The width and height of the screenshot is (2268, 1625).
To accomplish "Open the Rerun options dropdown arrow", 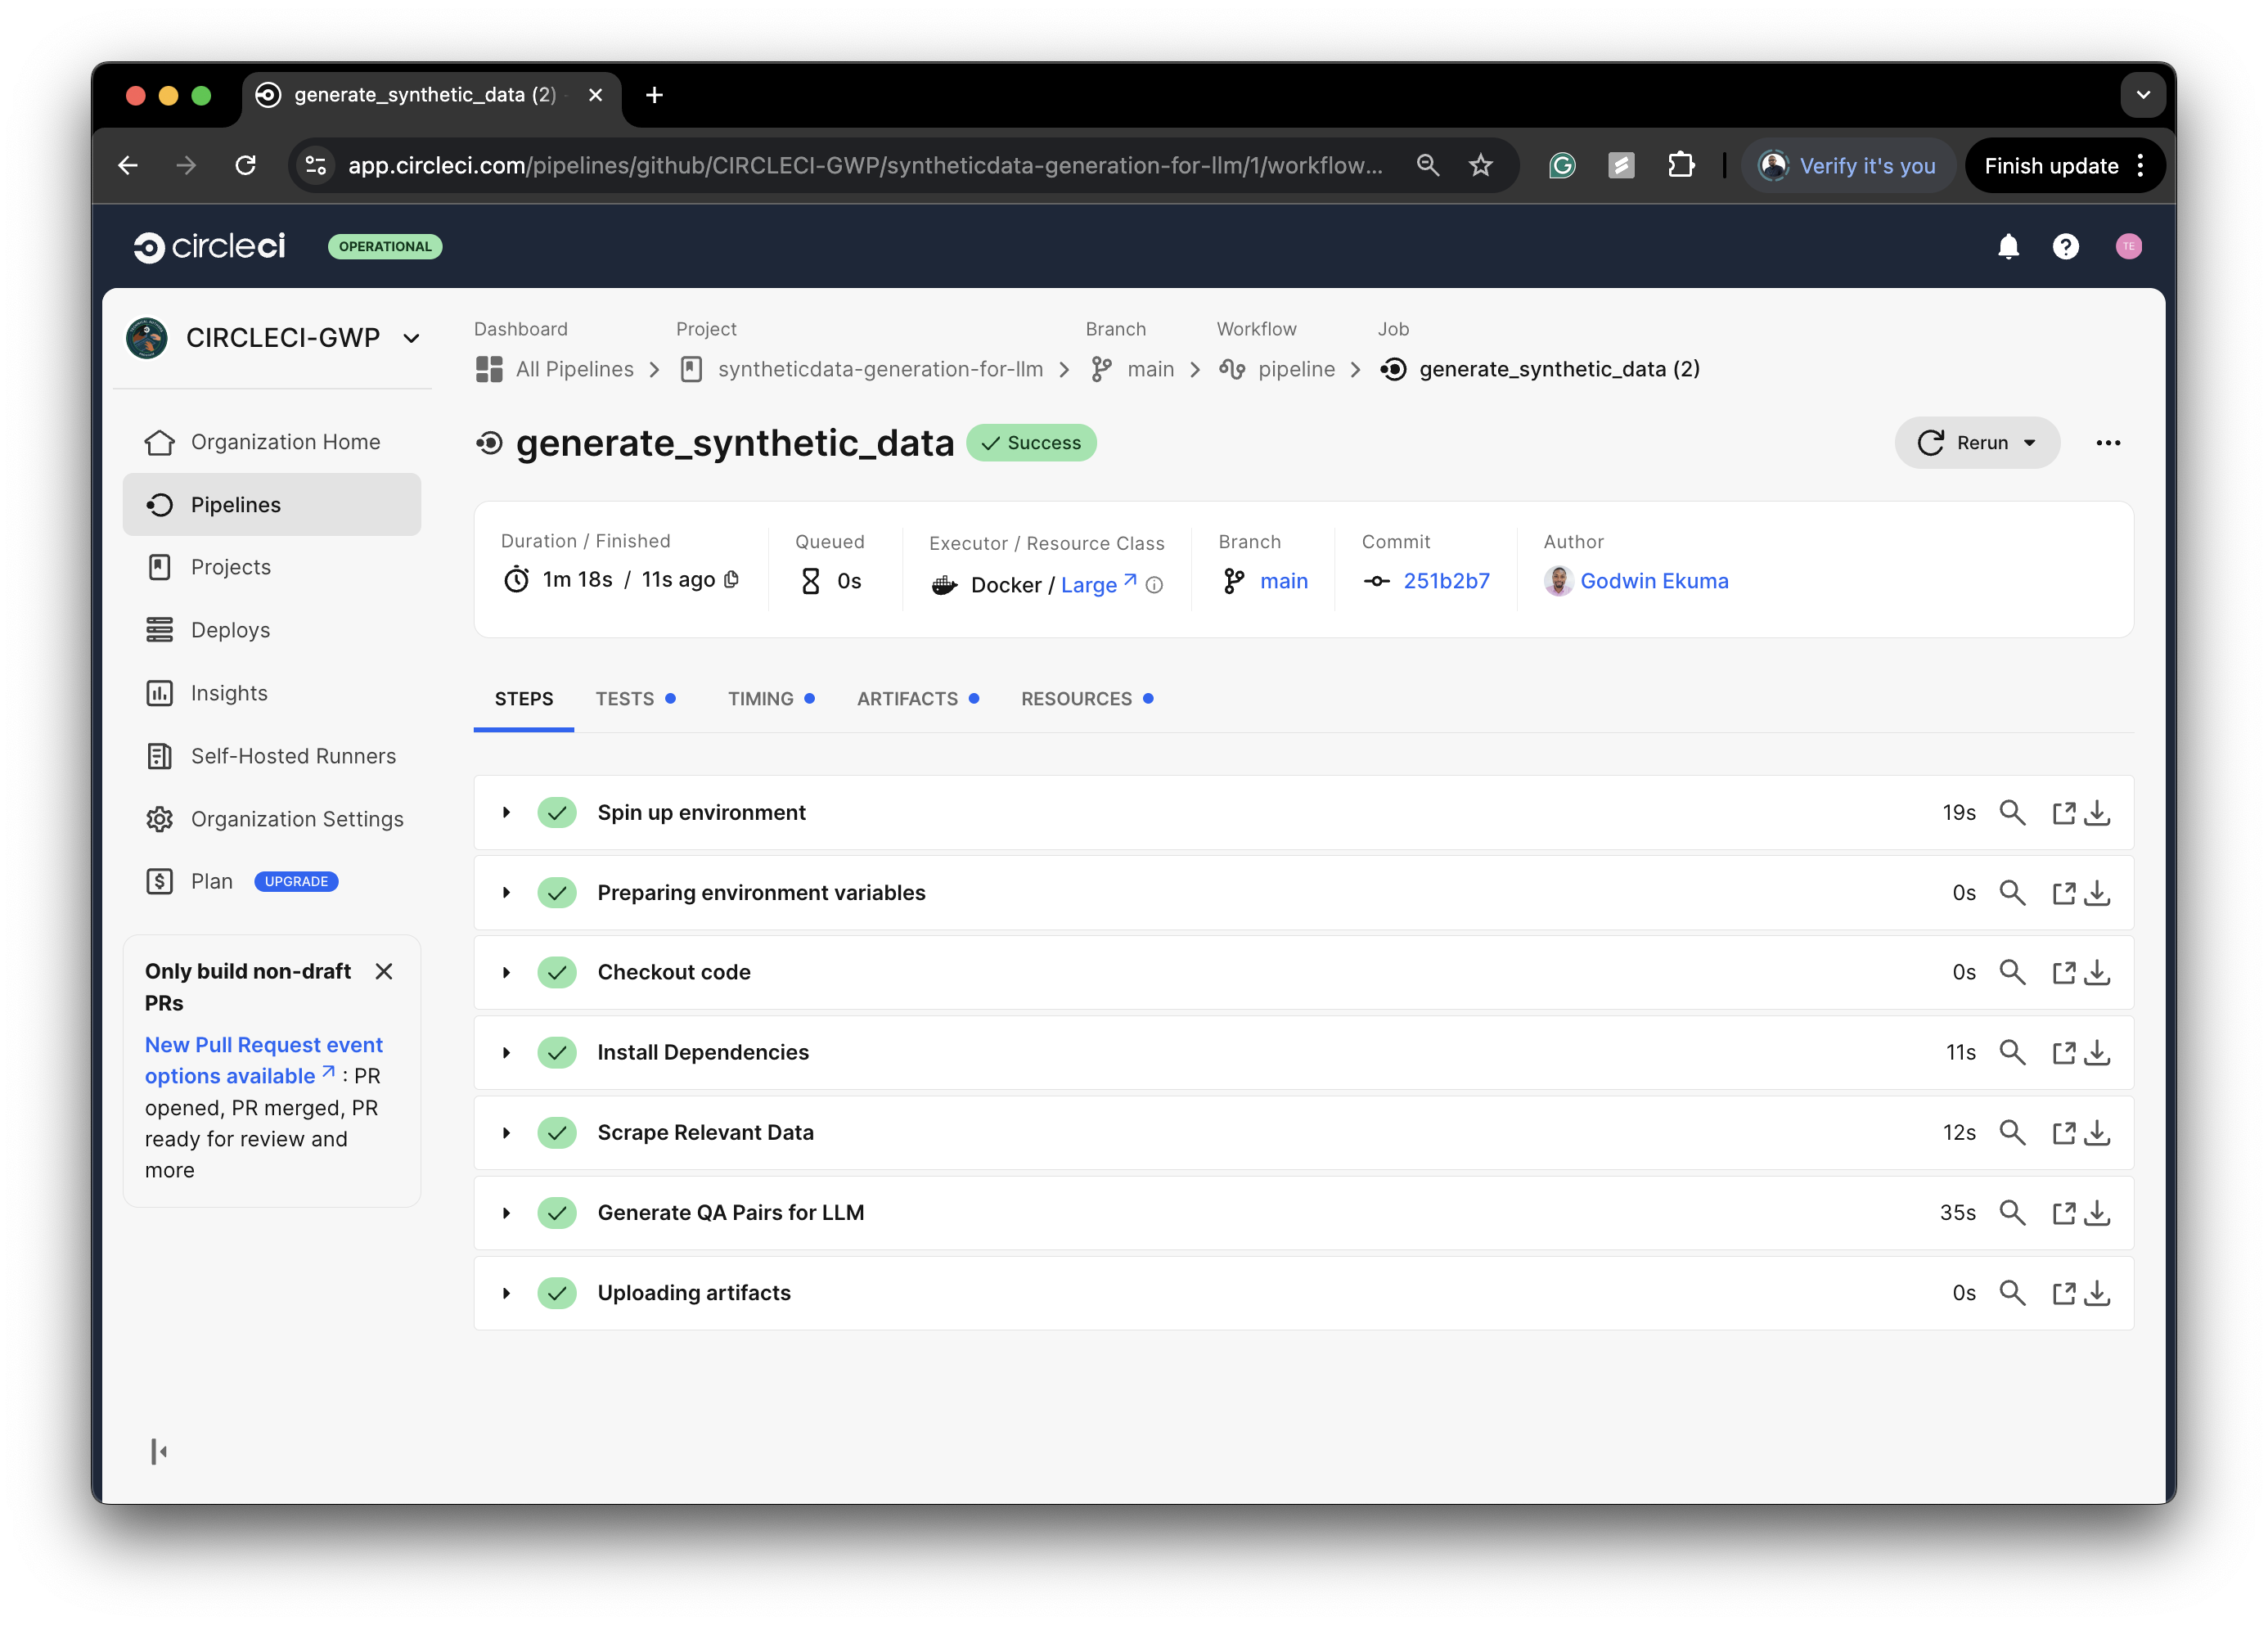I will [2029, 442].
